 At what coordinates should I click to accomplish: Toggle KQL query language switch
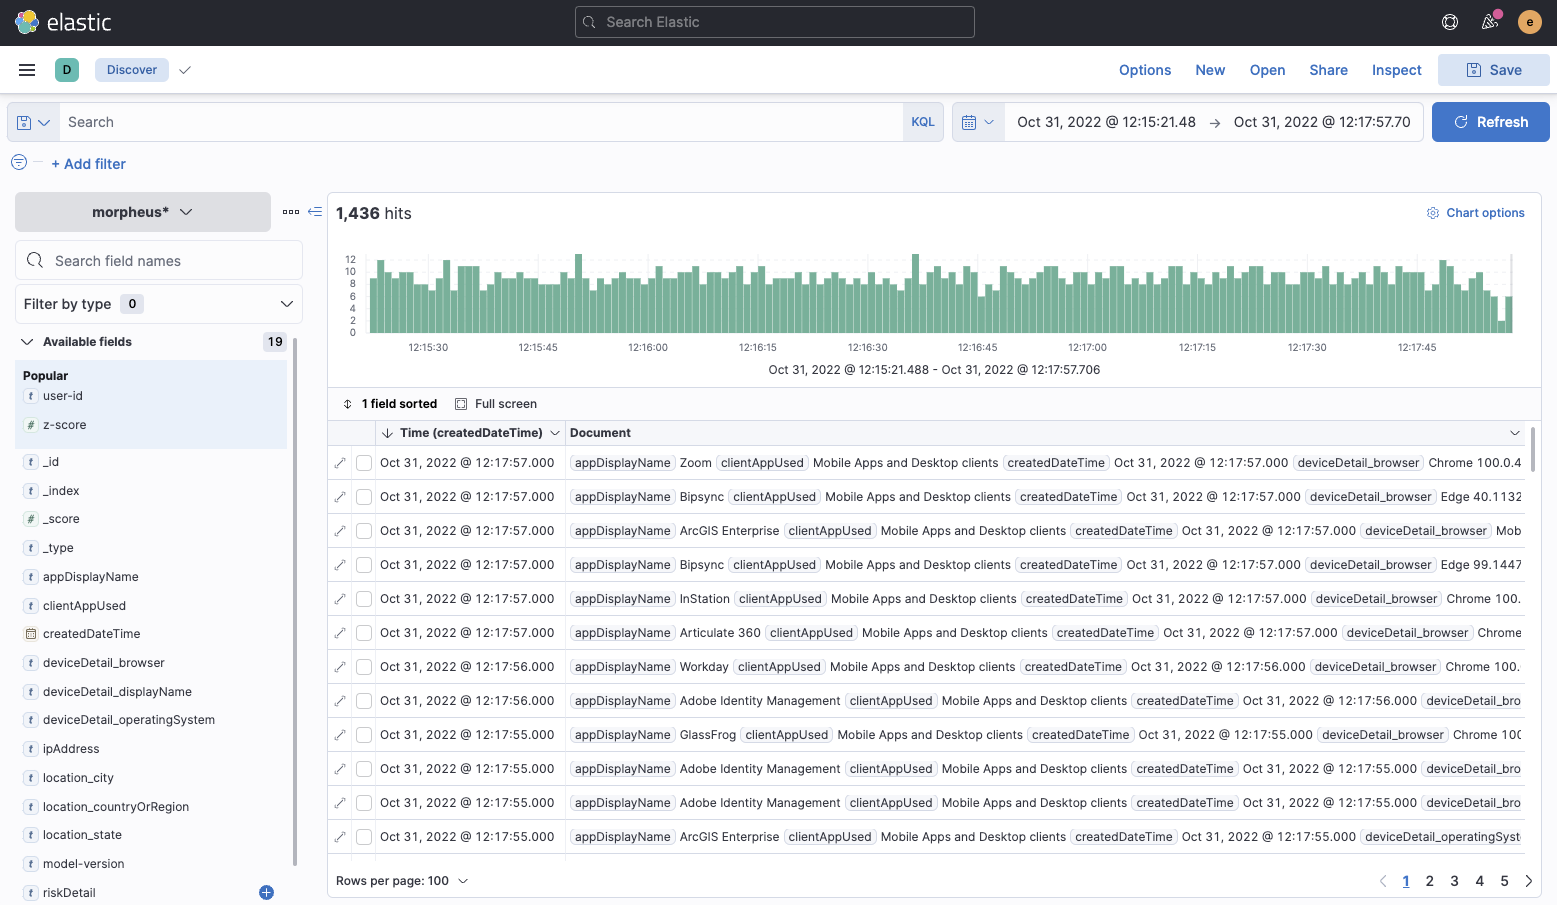923,122
